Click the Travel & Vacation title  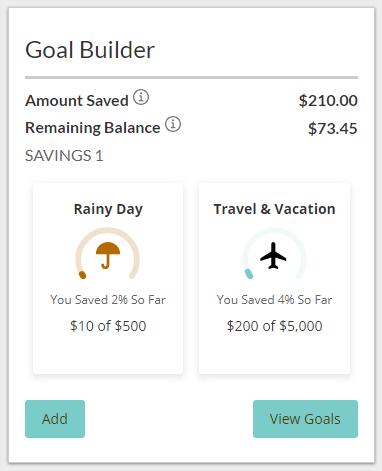click(x=274, y=209)
